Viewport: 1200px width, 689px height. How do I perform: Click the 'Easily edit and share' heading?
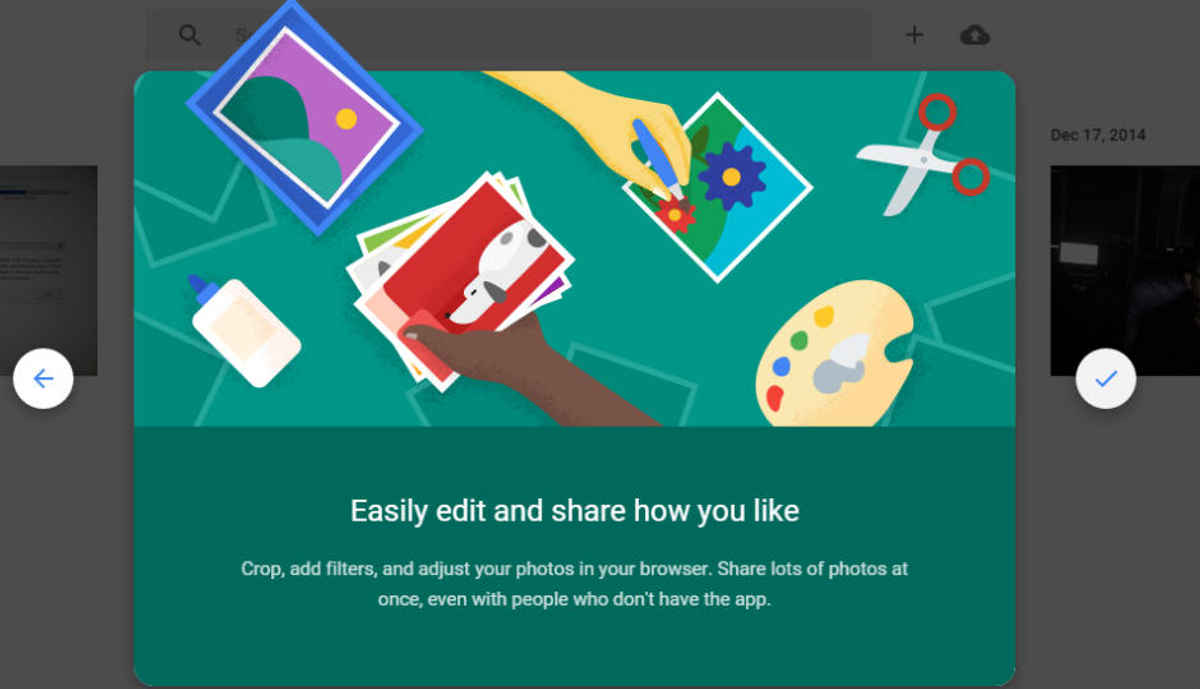pyautogui.click(x=575, y=511)
